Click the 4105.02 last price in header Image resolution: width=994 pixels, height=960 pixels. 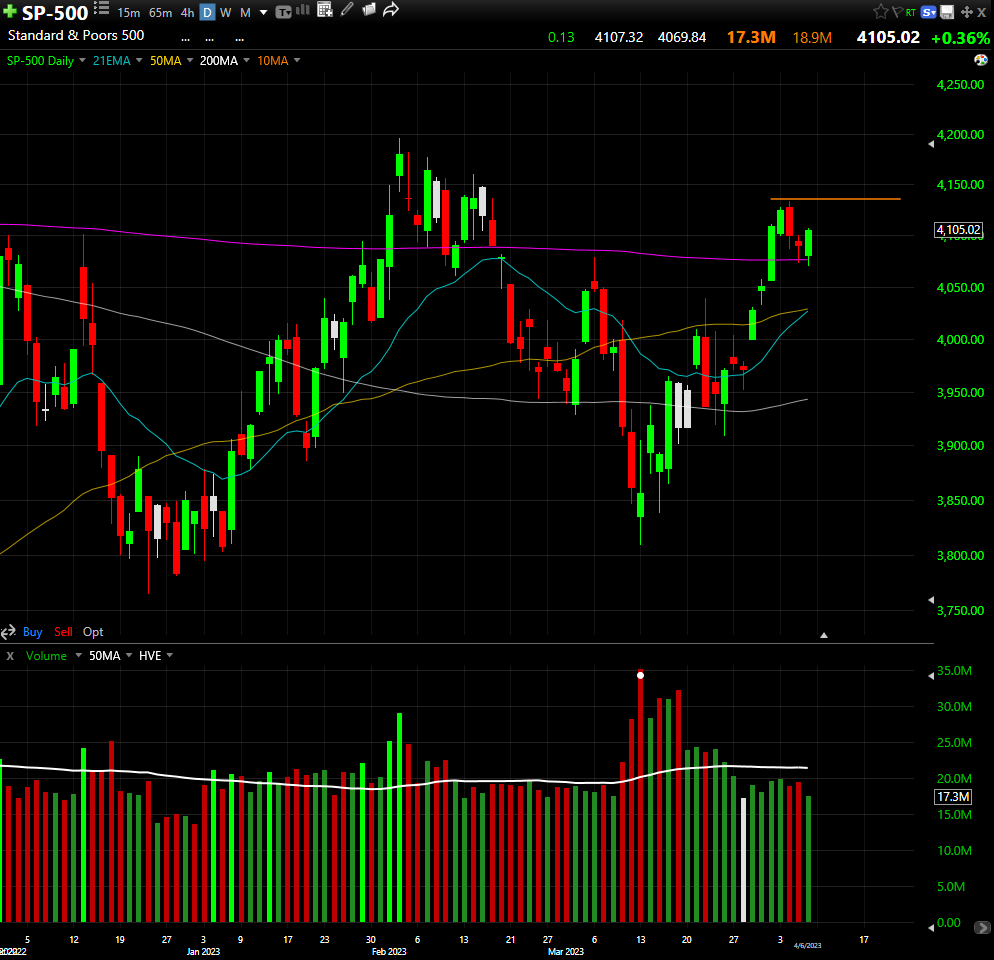click(x=888, y=37)
